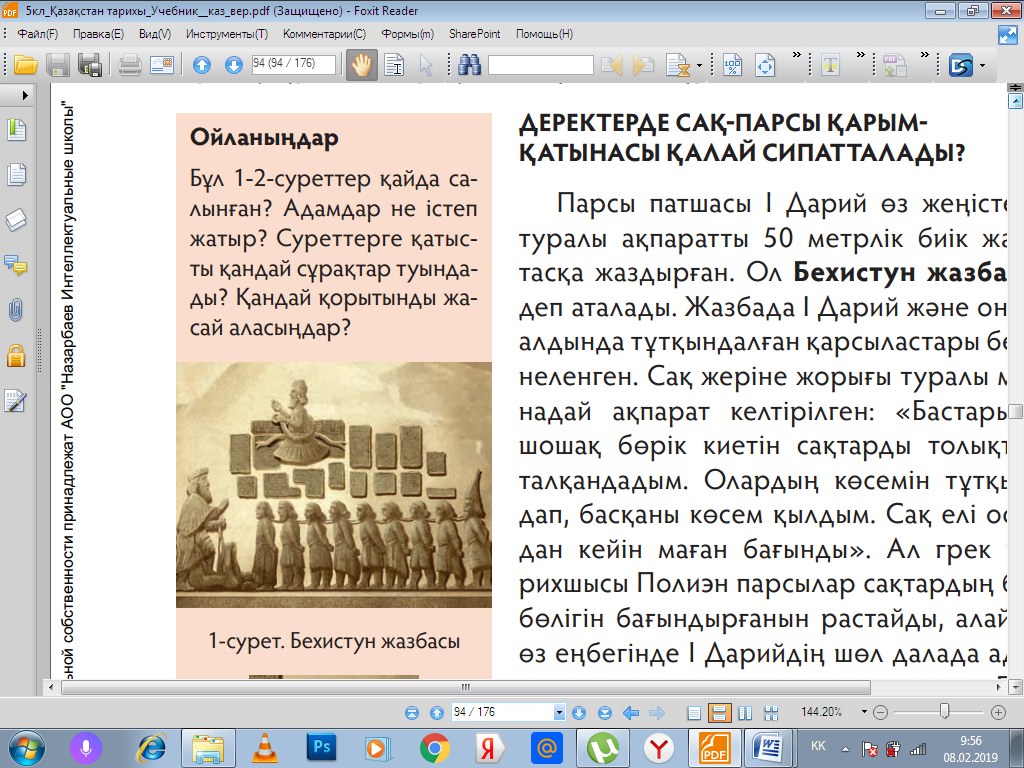Open Photoshop from the taskbar
The height and width of the screenshot is (768, 1024).
tap(321, 748)
